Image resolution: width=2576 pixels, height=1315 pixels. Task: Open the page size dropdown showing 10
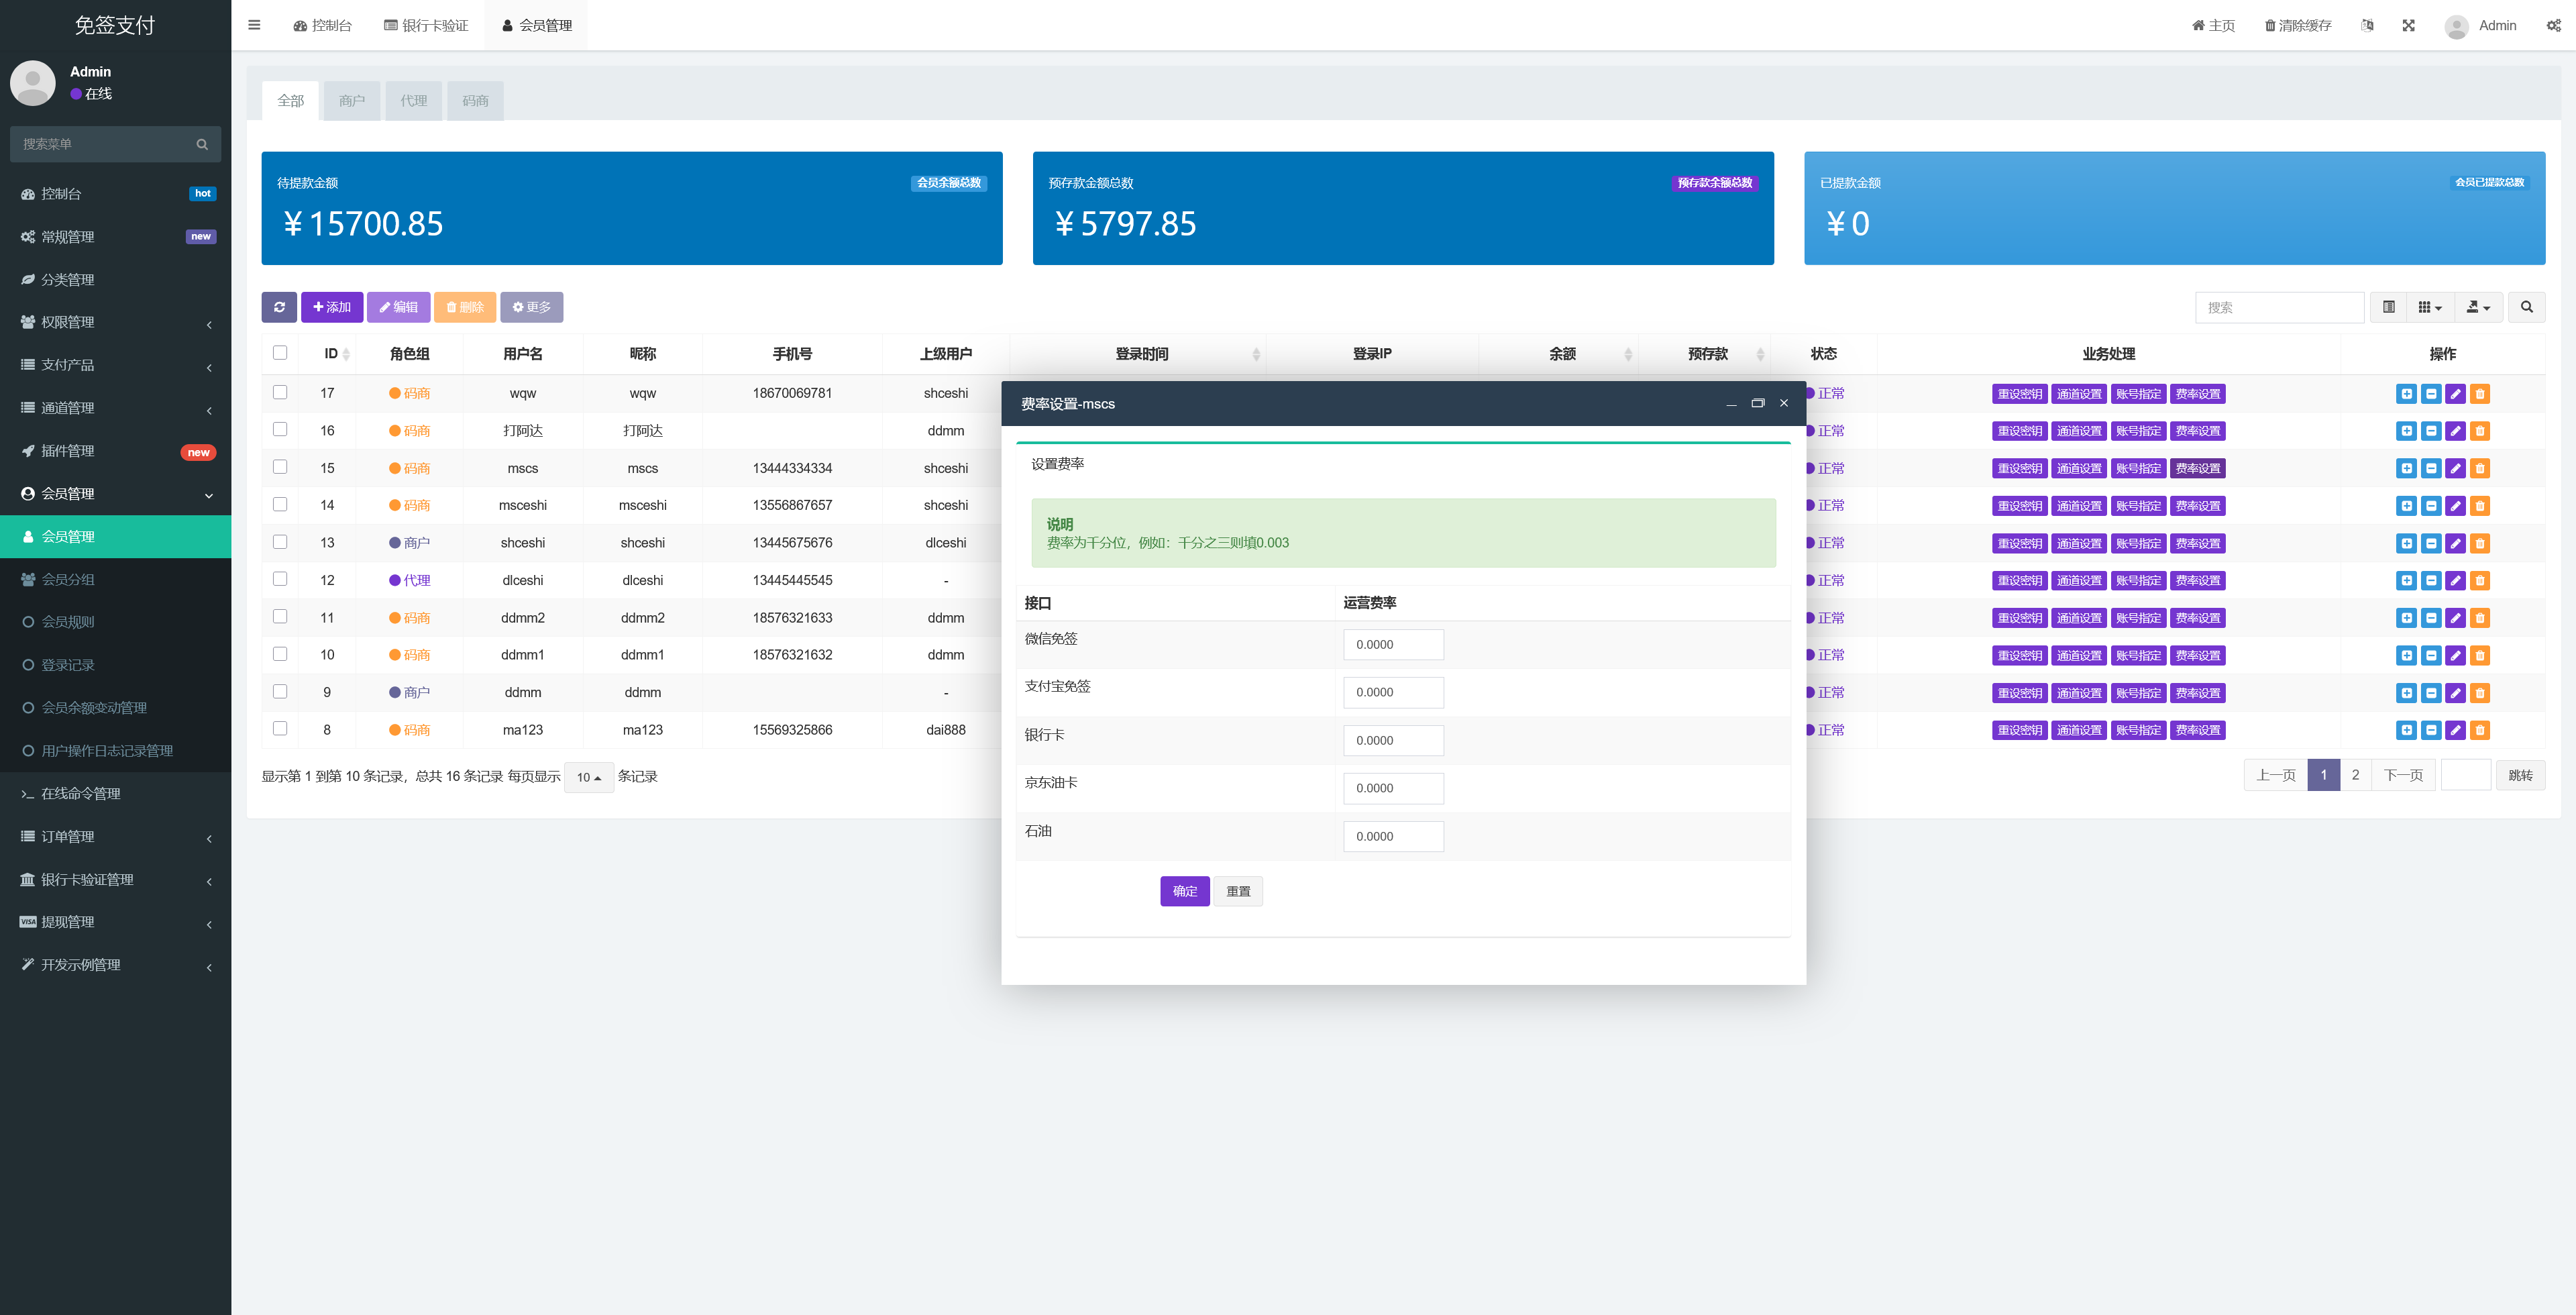coord(588,777)
